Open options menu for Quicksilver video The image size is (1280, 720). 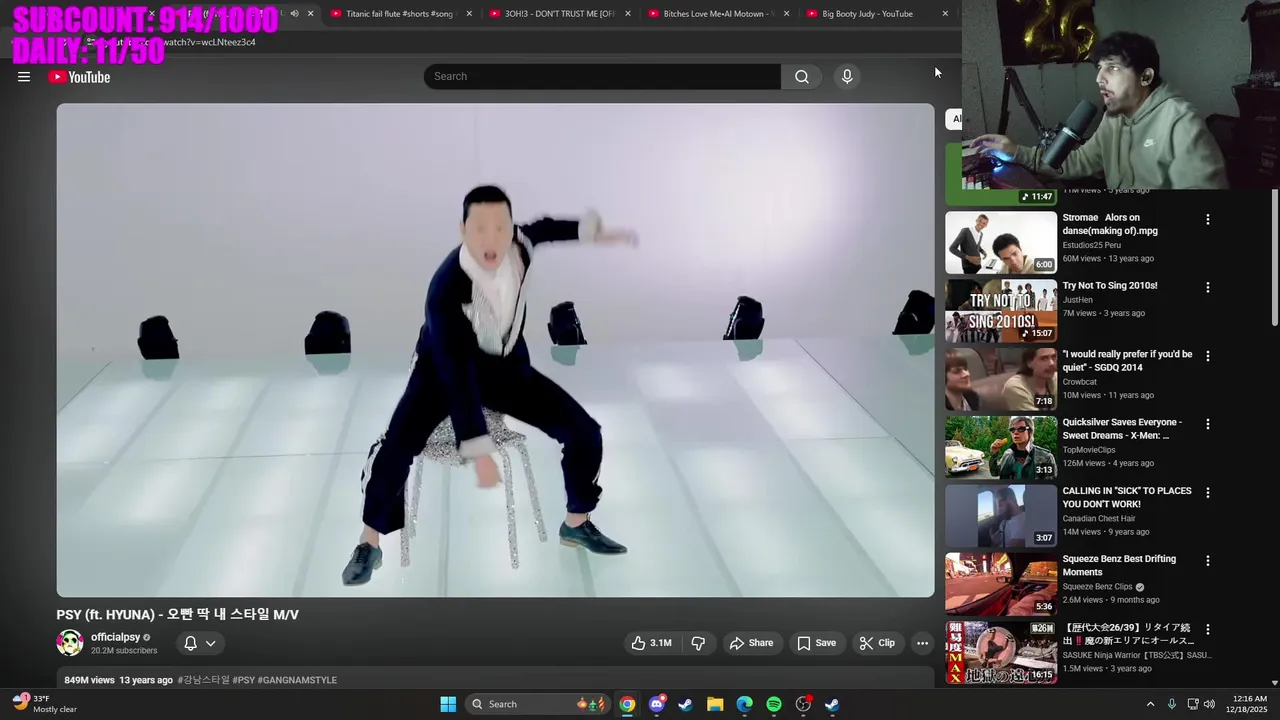point(1207,424)
